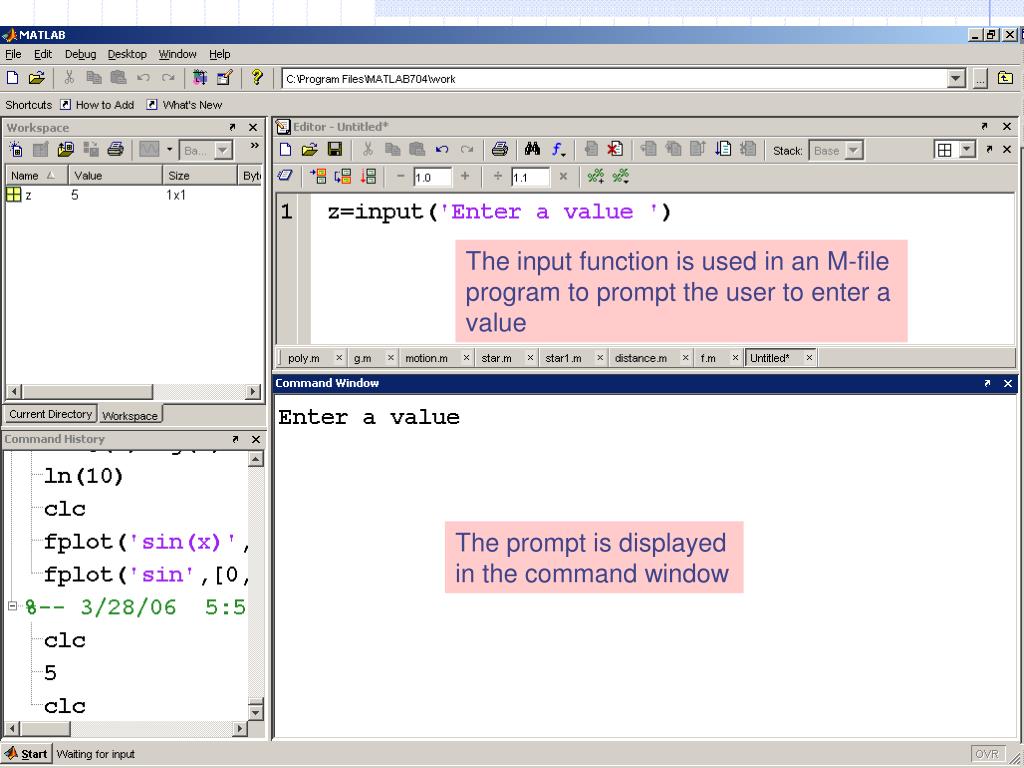Open the dropdown next to tile layout icon

[x=967, y=150]
